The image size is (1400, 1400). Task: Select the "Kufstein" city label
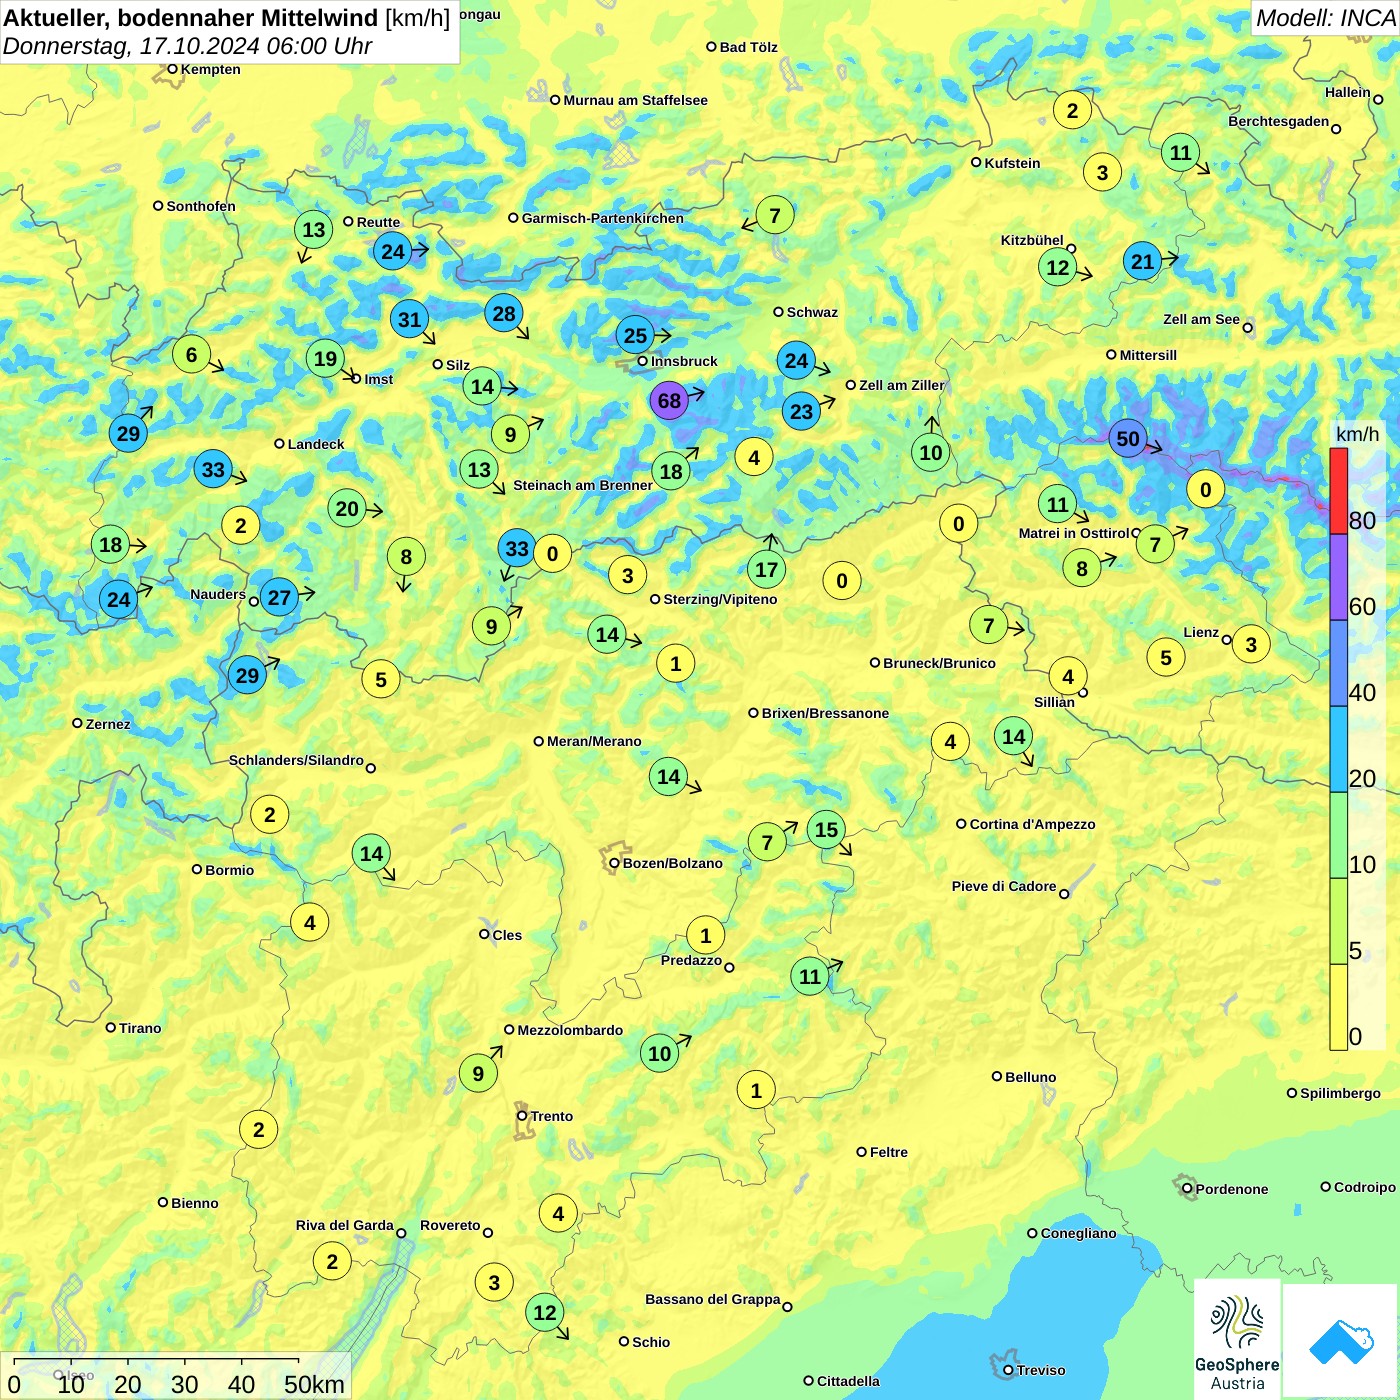(x=1012, y=163)
